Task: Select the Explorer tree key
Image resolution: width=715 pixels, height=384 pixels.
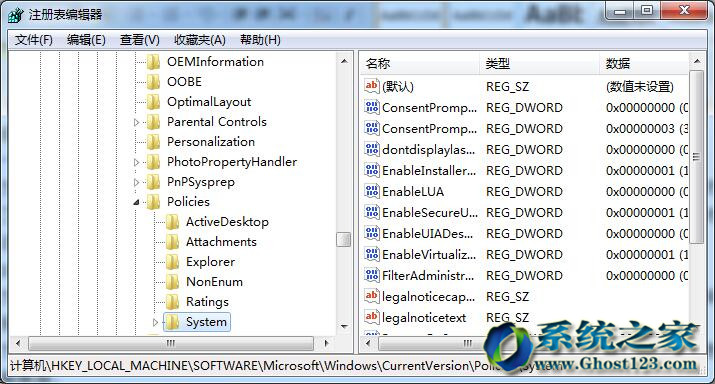Action: [210, 262]
